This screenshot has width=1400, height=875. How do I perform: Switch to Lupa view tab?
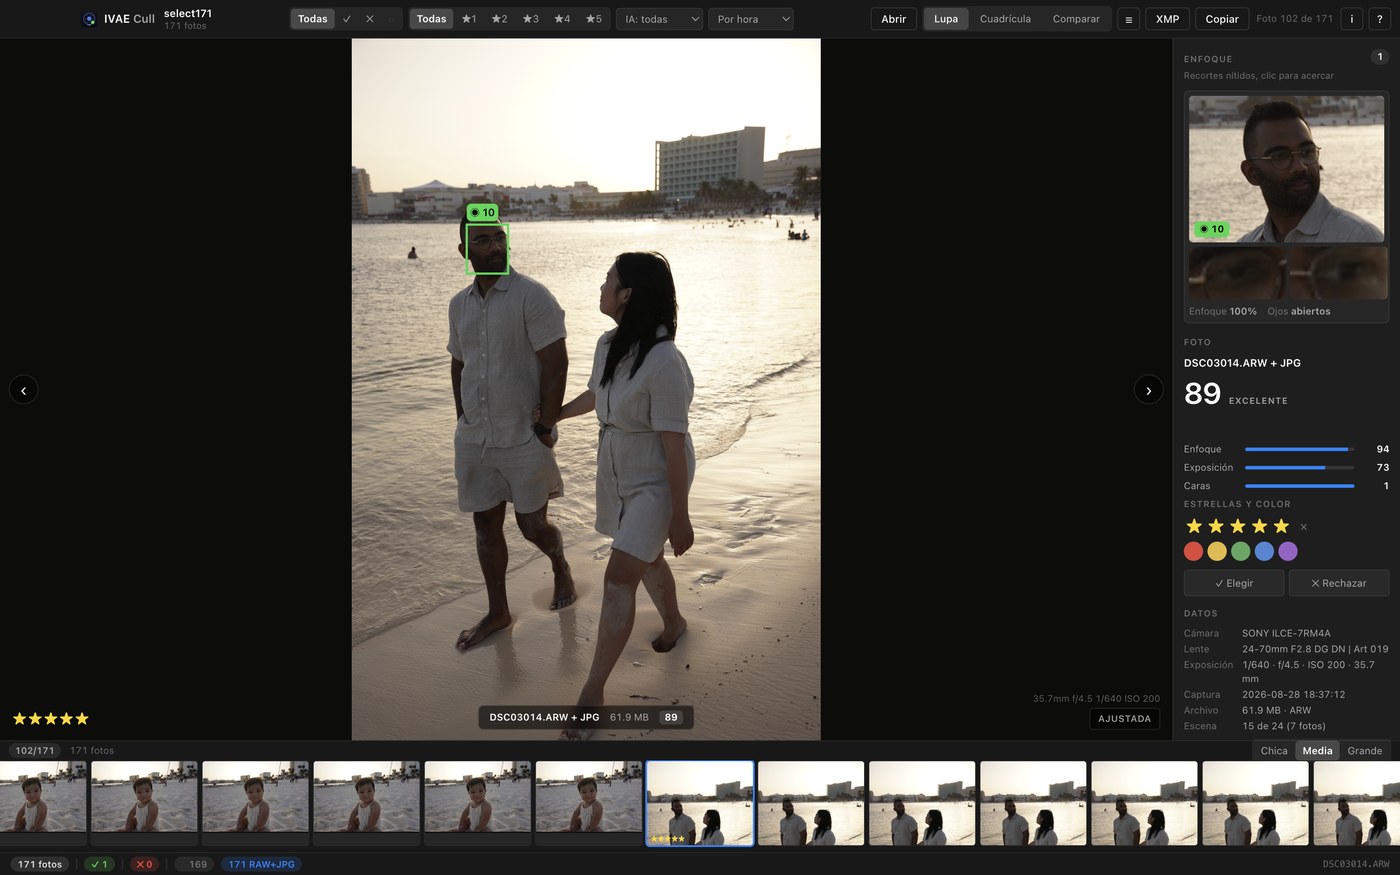(x=946, y=19)
